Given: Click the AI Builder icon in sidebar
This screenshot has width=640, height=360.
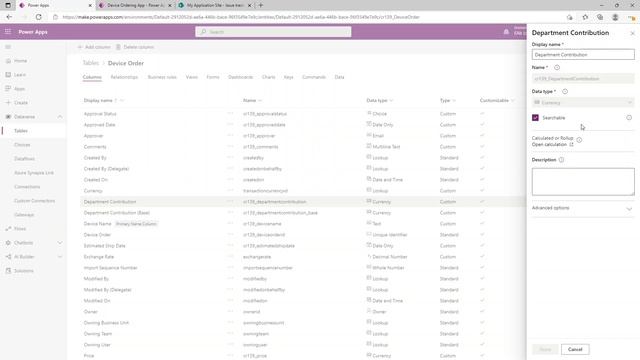Looking at the screenshot, I should [8, 257].
